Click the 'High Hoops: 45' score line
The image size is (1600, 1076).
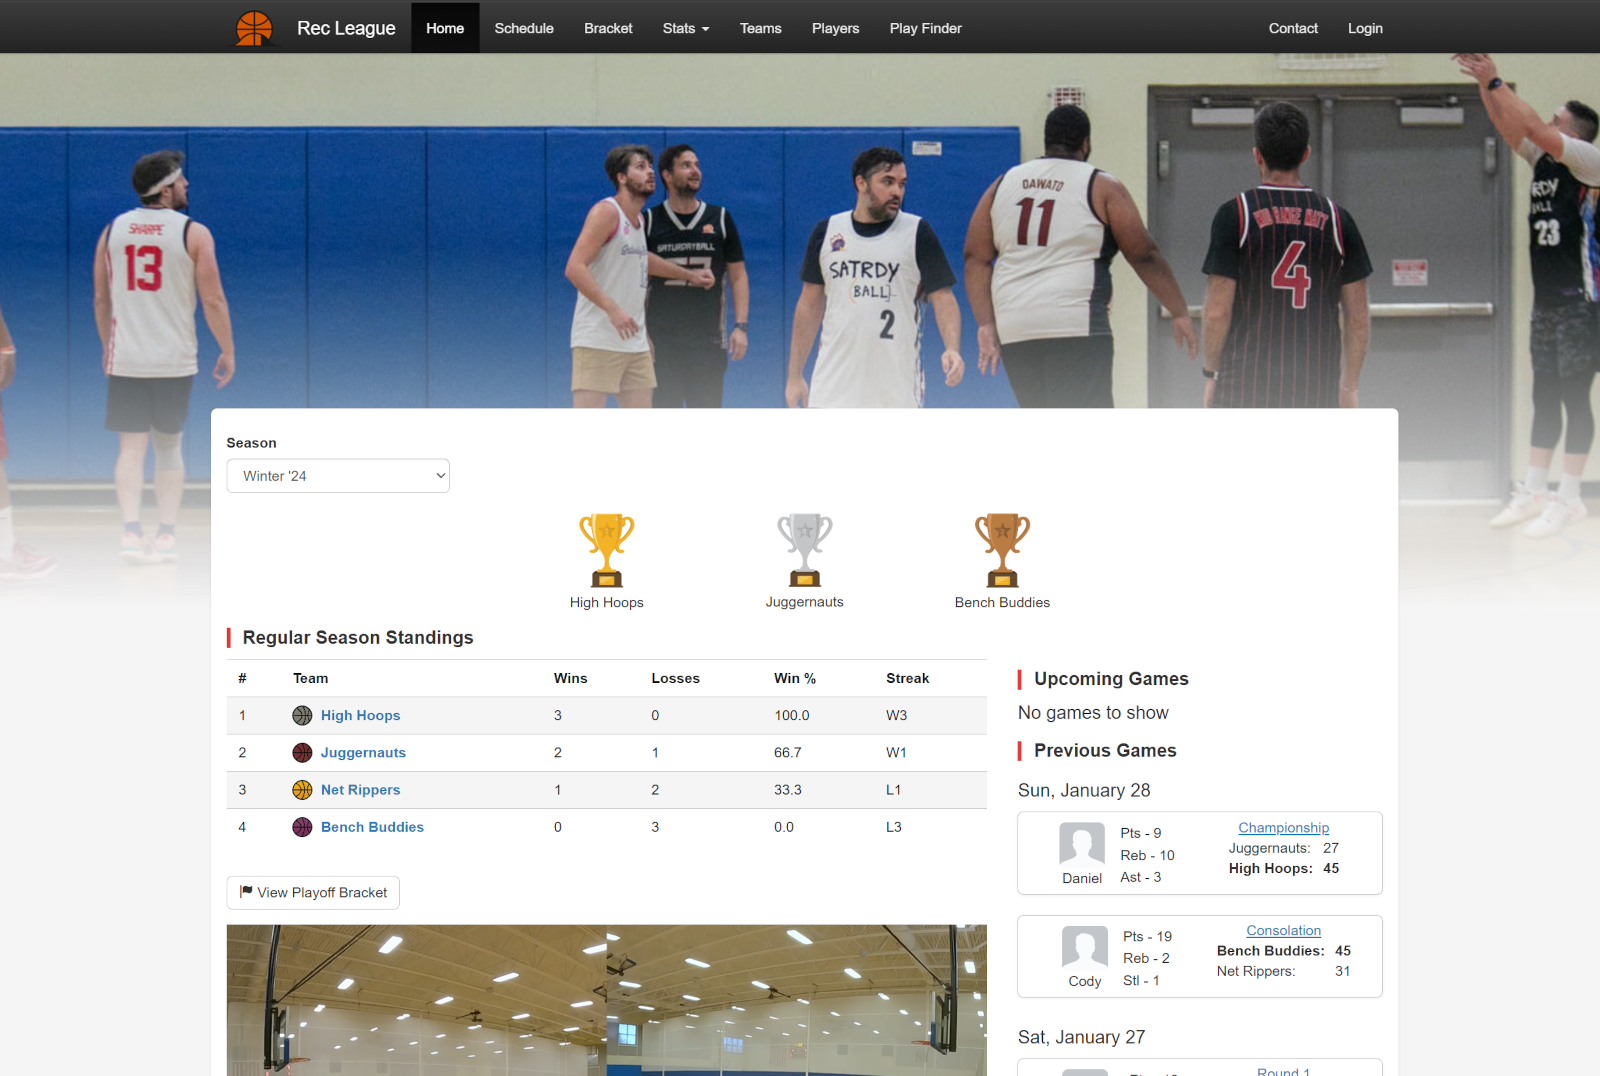(1284, 869)
